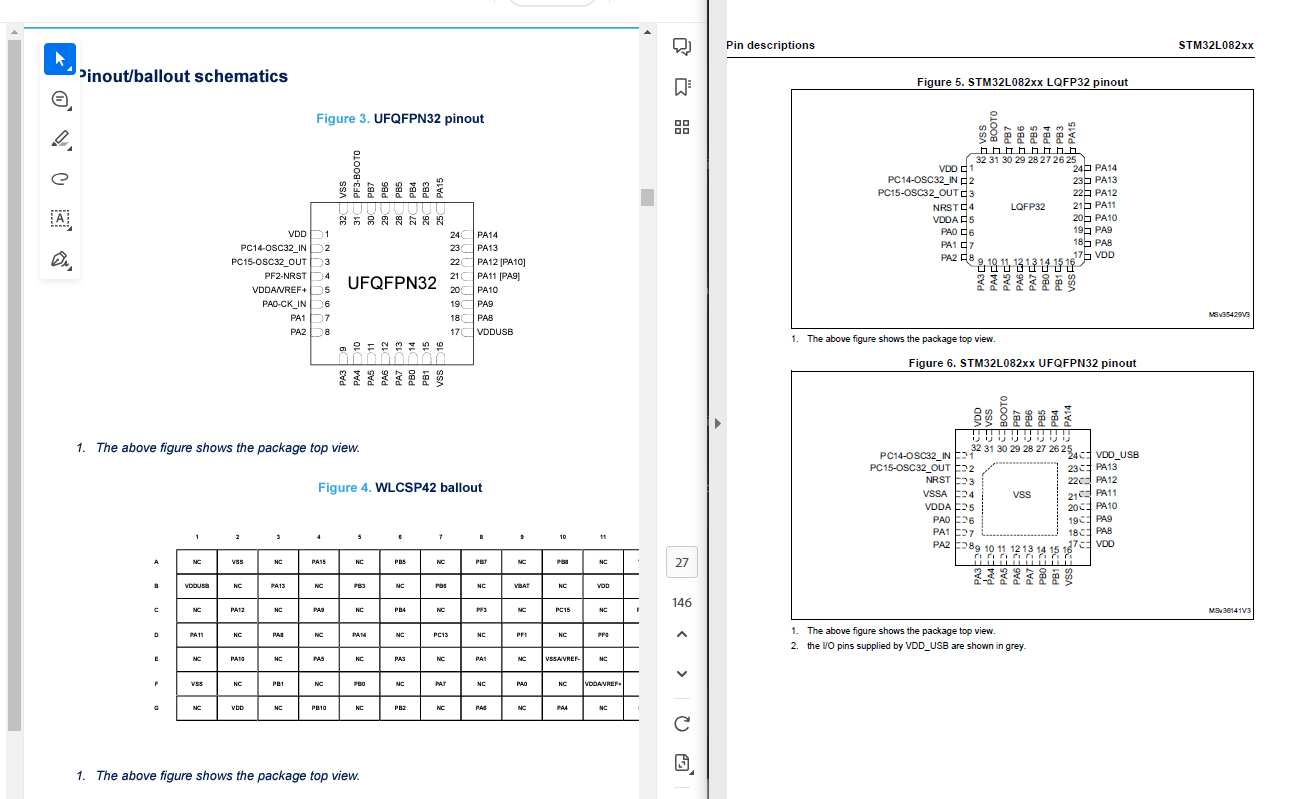Toggle the right panel open with arrow
This screenshot has width=1303, height=799.
[x=716, y=423]
